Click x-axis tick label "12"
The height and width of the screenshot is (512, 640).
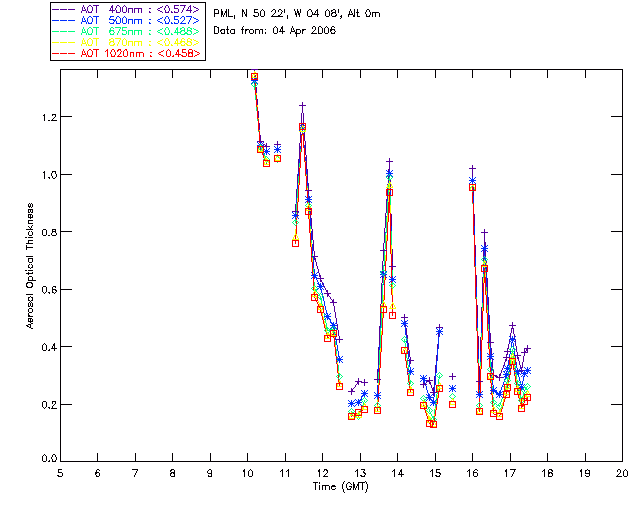[322, 473]
